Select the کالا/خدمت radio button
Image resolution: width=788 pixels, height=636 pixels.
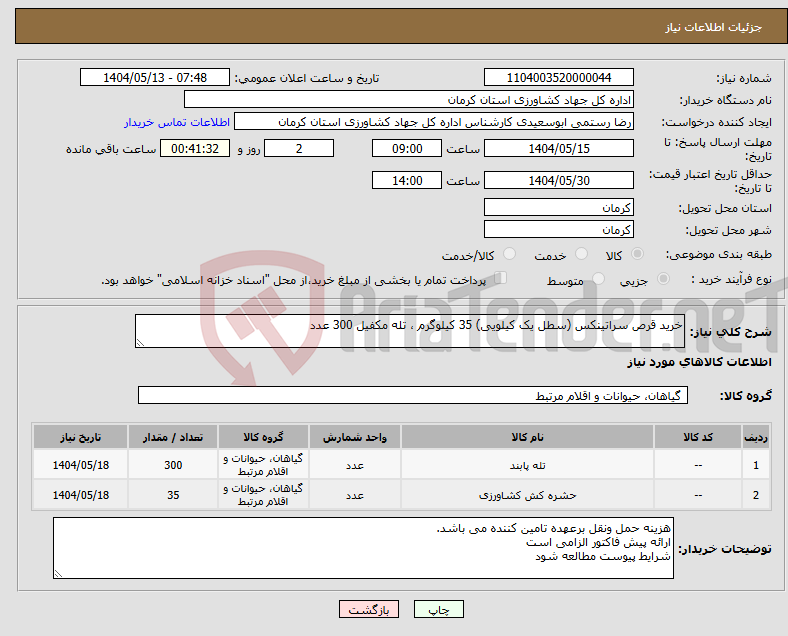pos(509,254)
